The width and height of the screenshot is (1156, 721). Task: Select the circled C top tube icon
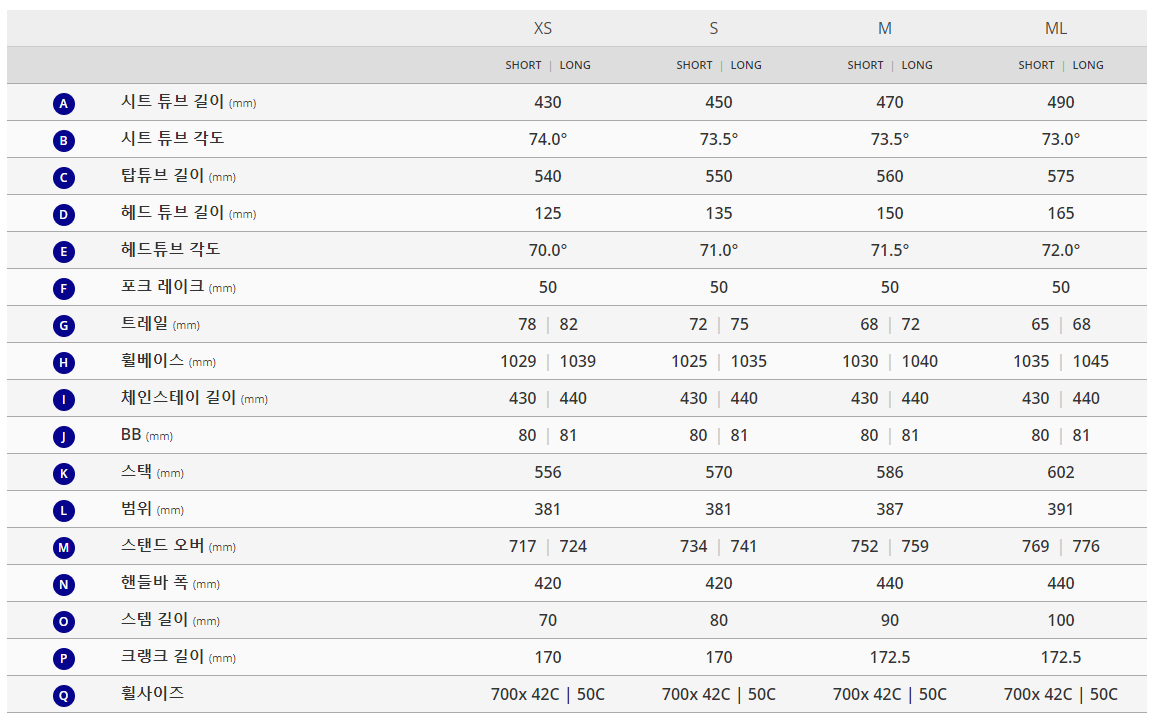[x=63, y=177]
